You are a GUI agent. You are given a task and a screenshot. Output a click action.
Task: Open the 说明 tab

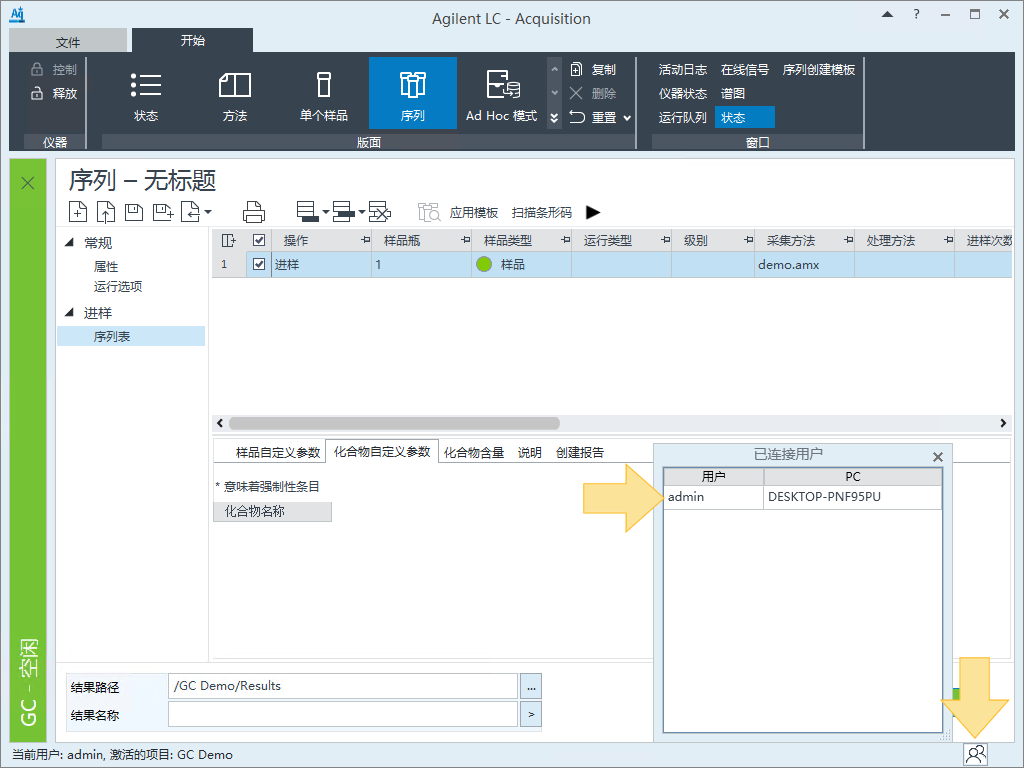530,453
